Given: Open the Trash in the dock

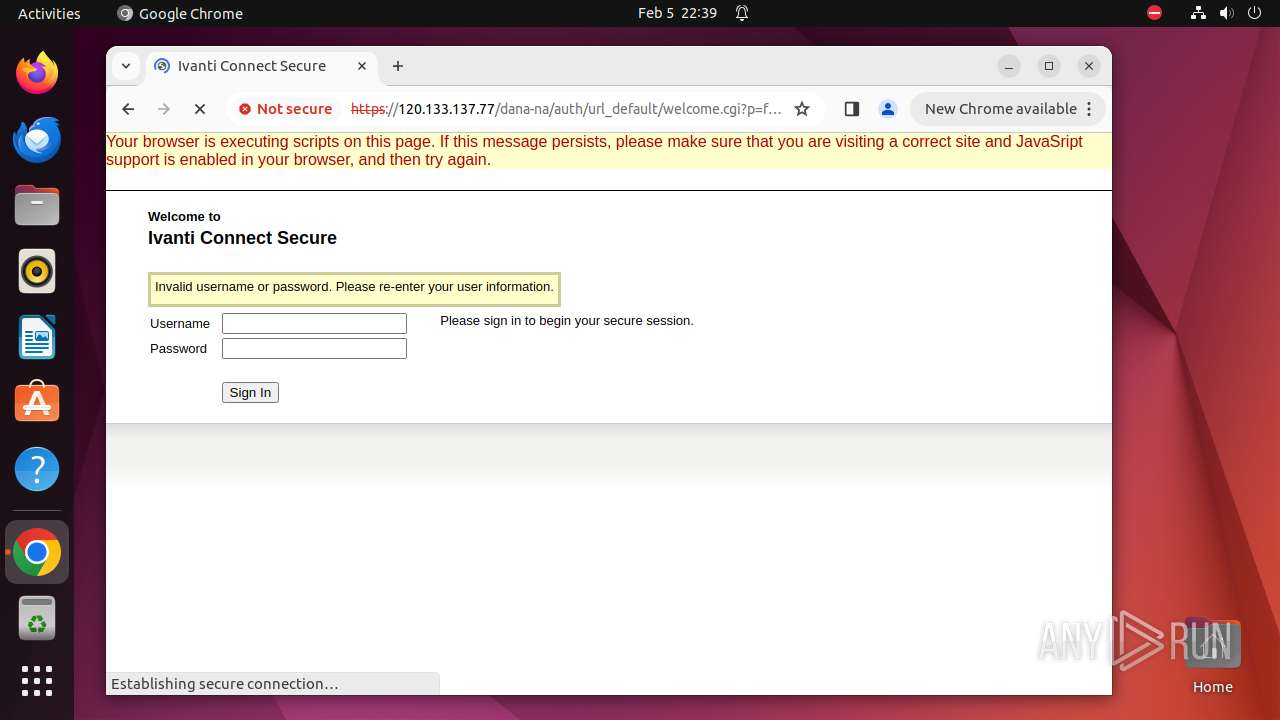Looking at the screenshot, I should coord(37,618).
